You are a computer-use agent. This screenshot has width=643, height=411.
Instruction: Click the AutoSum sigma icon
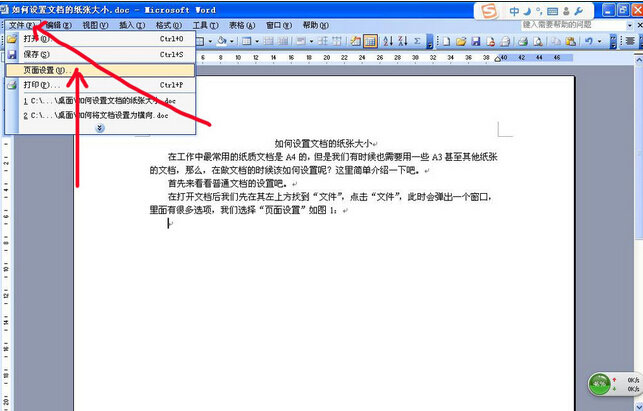[x=417, y=41]
